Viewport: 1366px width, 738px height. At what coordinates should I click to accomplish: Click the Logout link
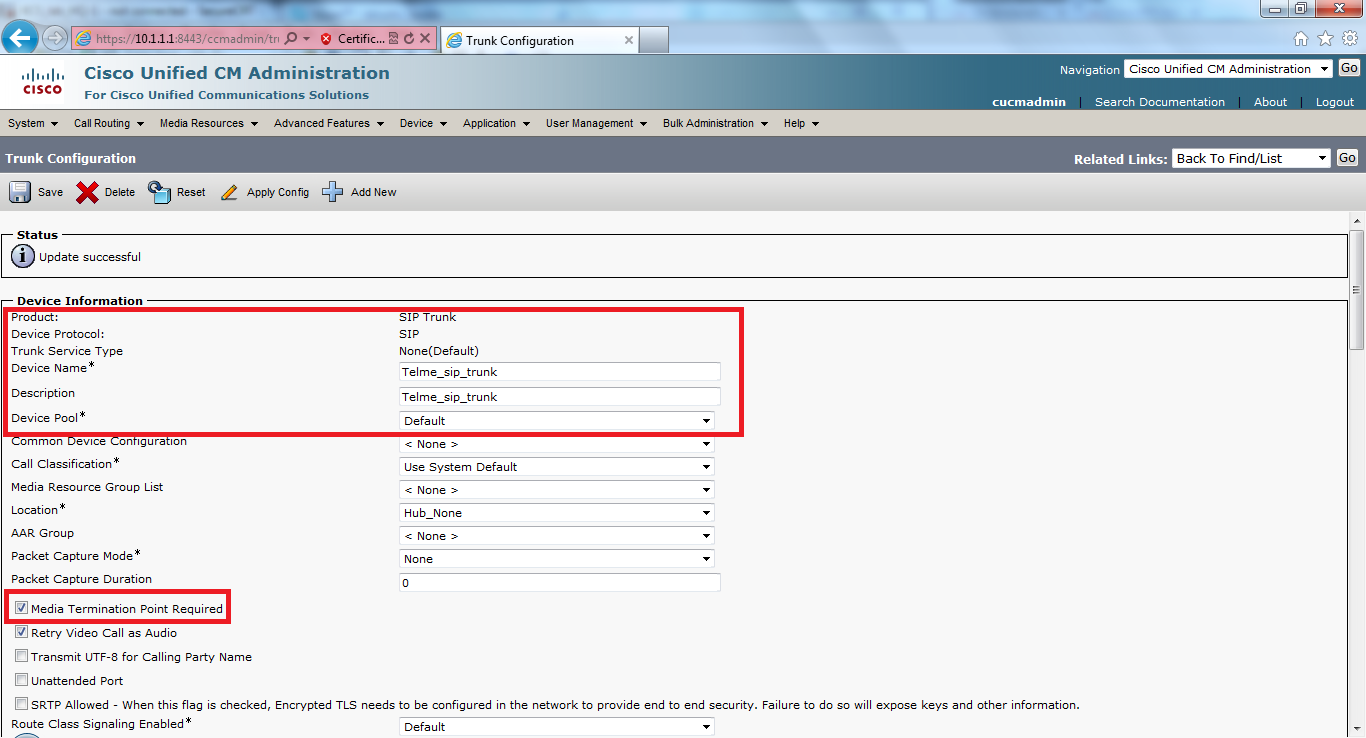[1335, 102]
